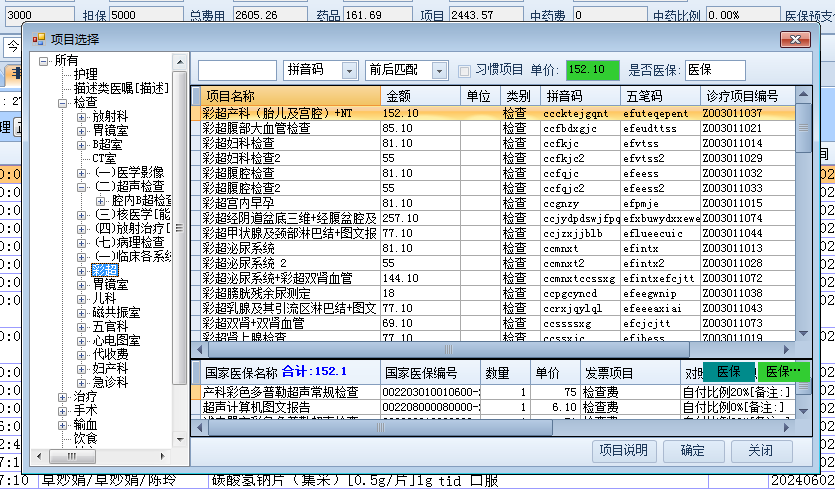
Task: Click the 担保 field showing 5000
Action: [146, 15]
